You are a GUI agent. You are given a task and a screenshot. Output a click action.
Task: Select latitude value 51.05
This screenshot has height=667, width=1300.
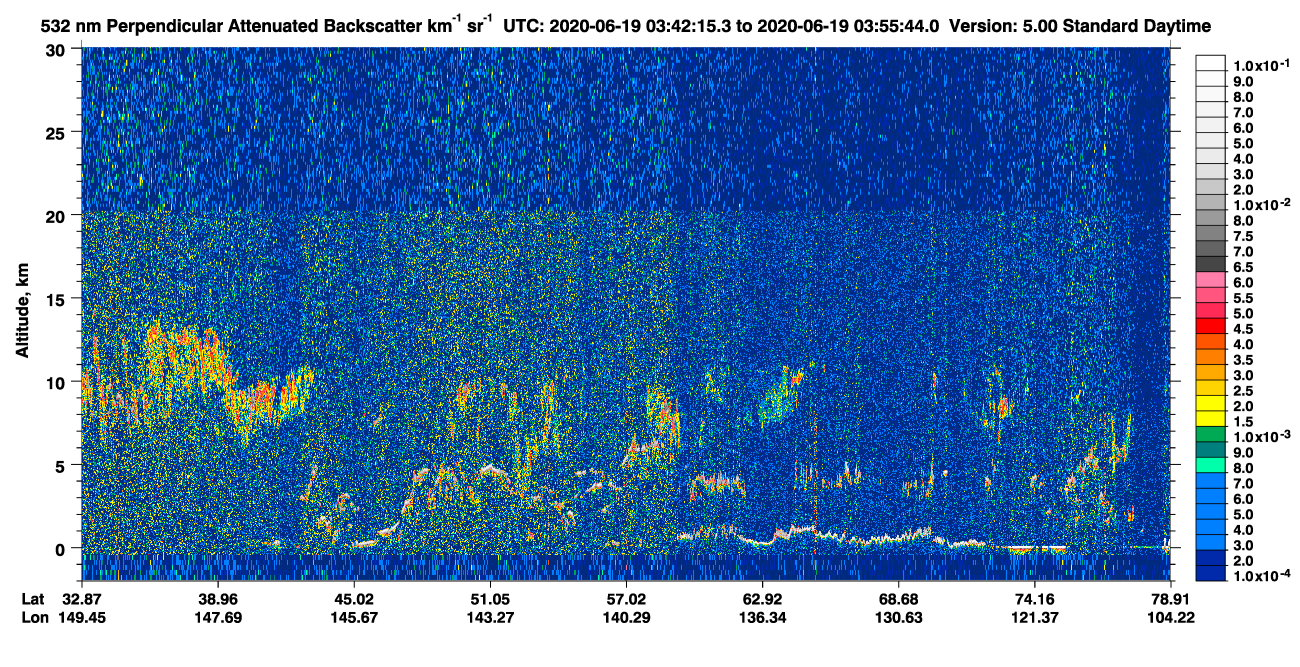coord(490,599)
